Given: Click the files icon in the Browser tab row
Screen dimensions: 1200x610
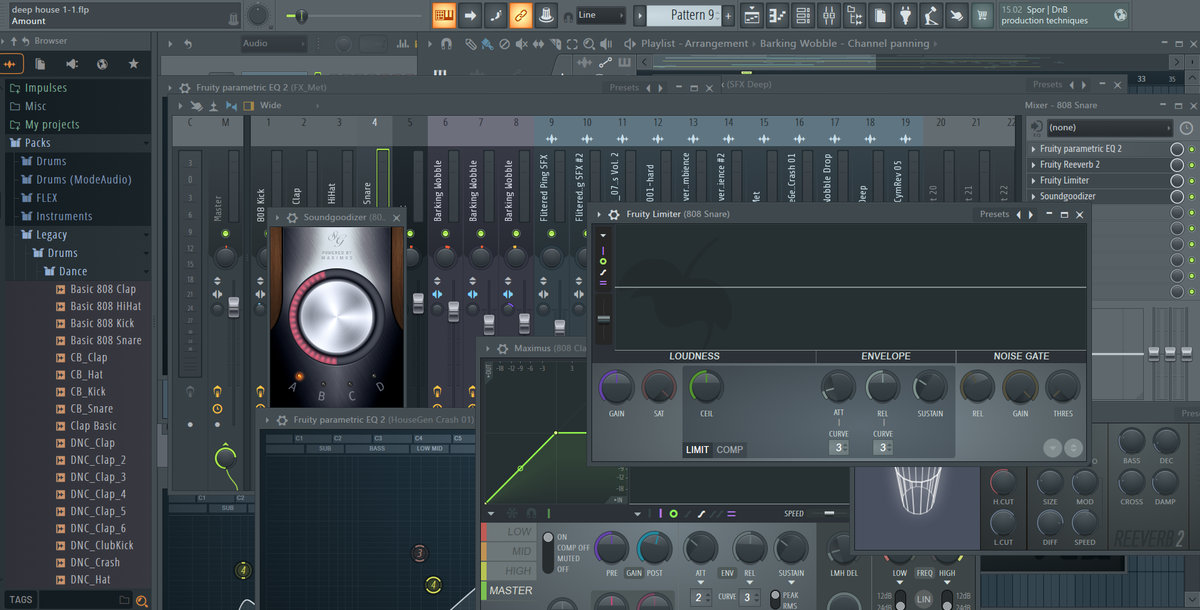Looking at the screenshot, I should 40,64.
